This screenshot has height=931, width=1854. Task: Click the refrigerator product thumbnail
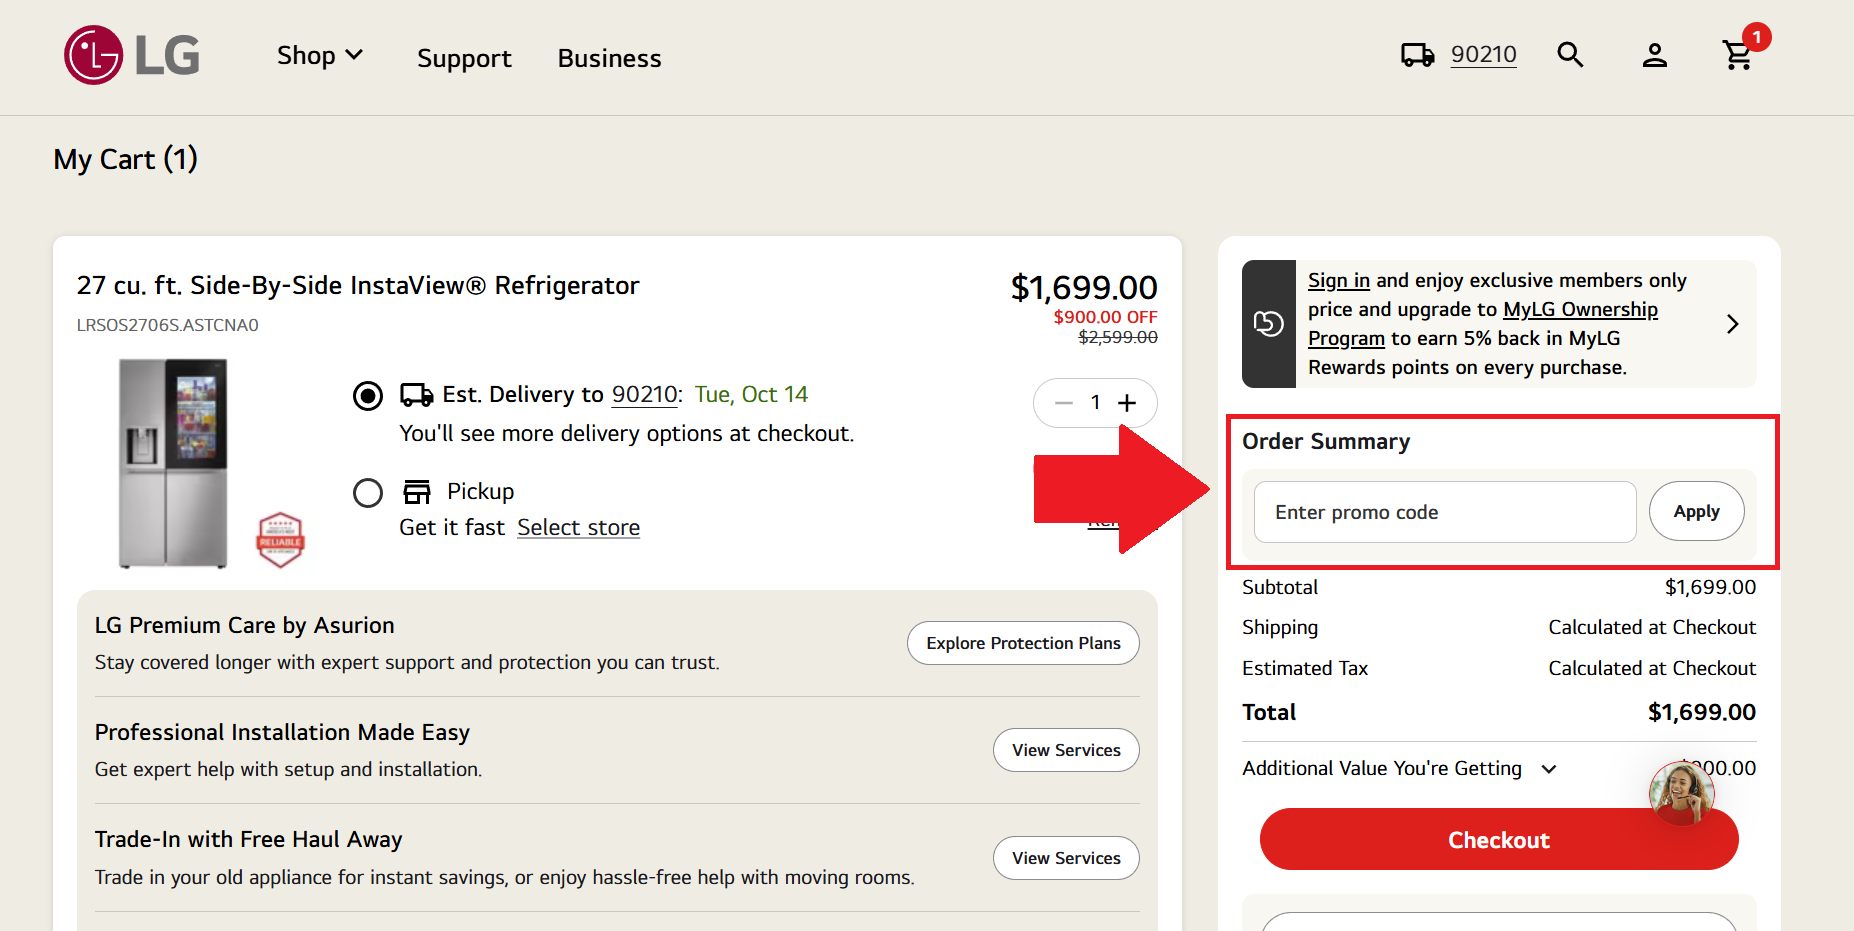tap(174, 464)
